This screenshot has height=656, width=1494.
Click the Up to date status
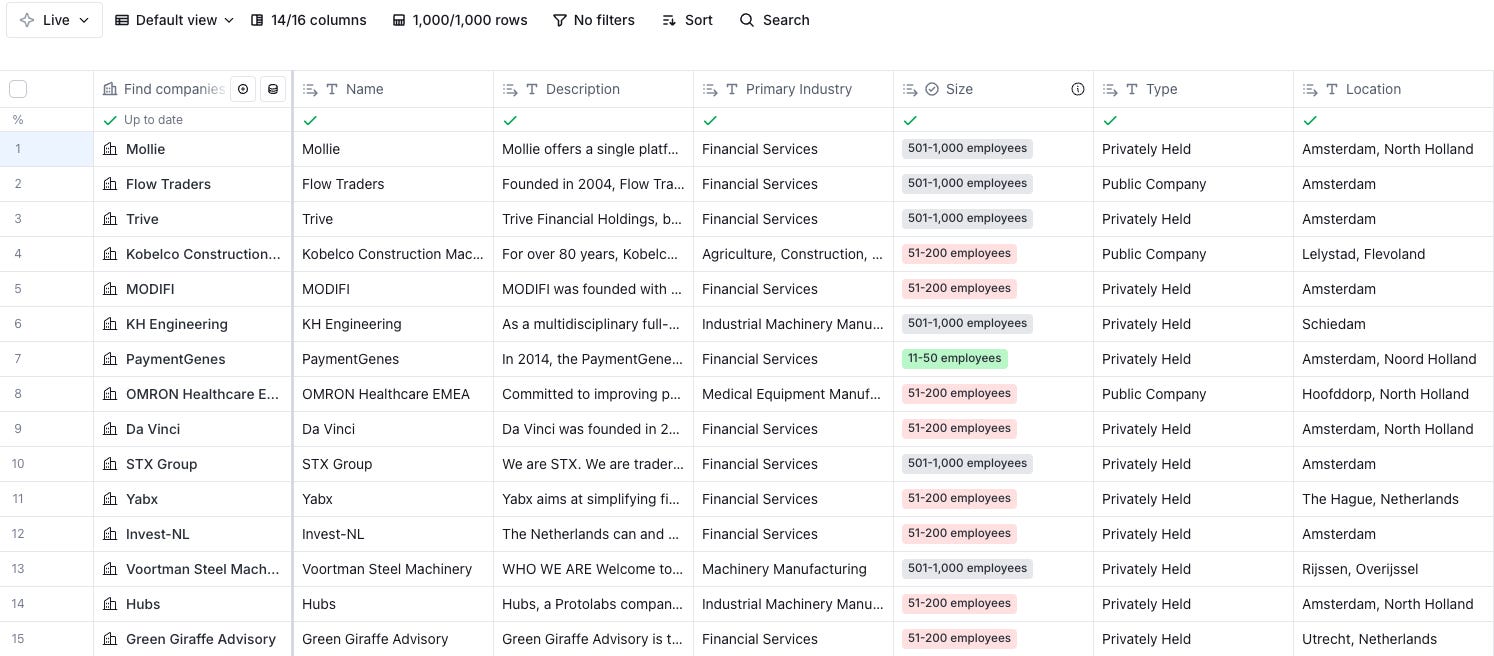(143, 120)
